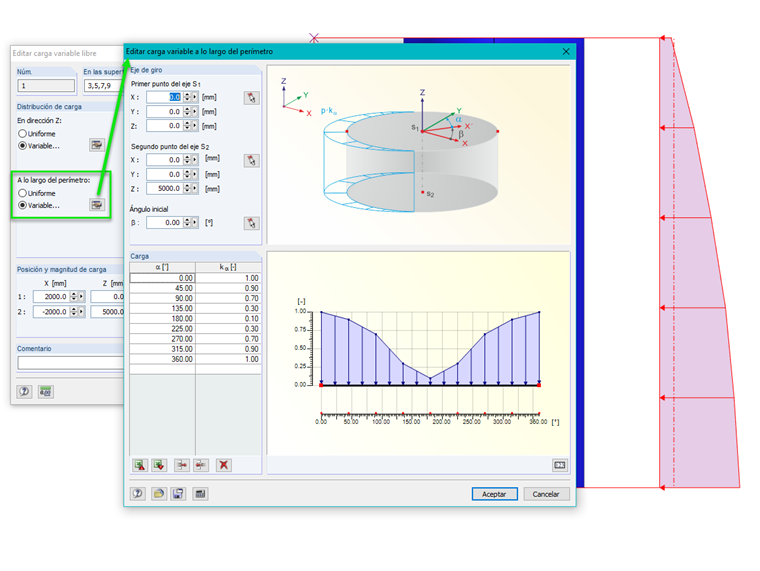Click Cancelar button

(546, 494)
